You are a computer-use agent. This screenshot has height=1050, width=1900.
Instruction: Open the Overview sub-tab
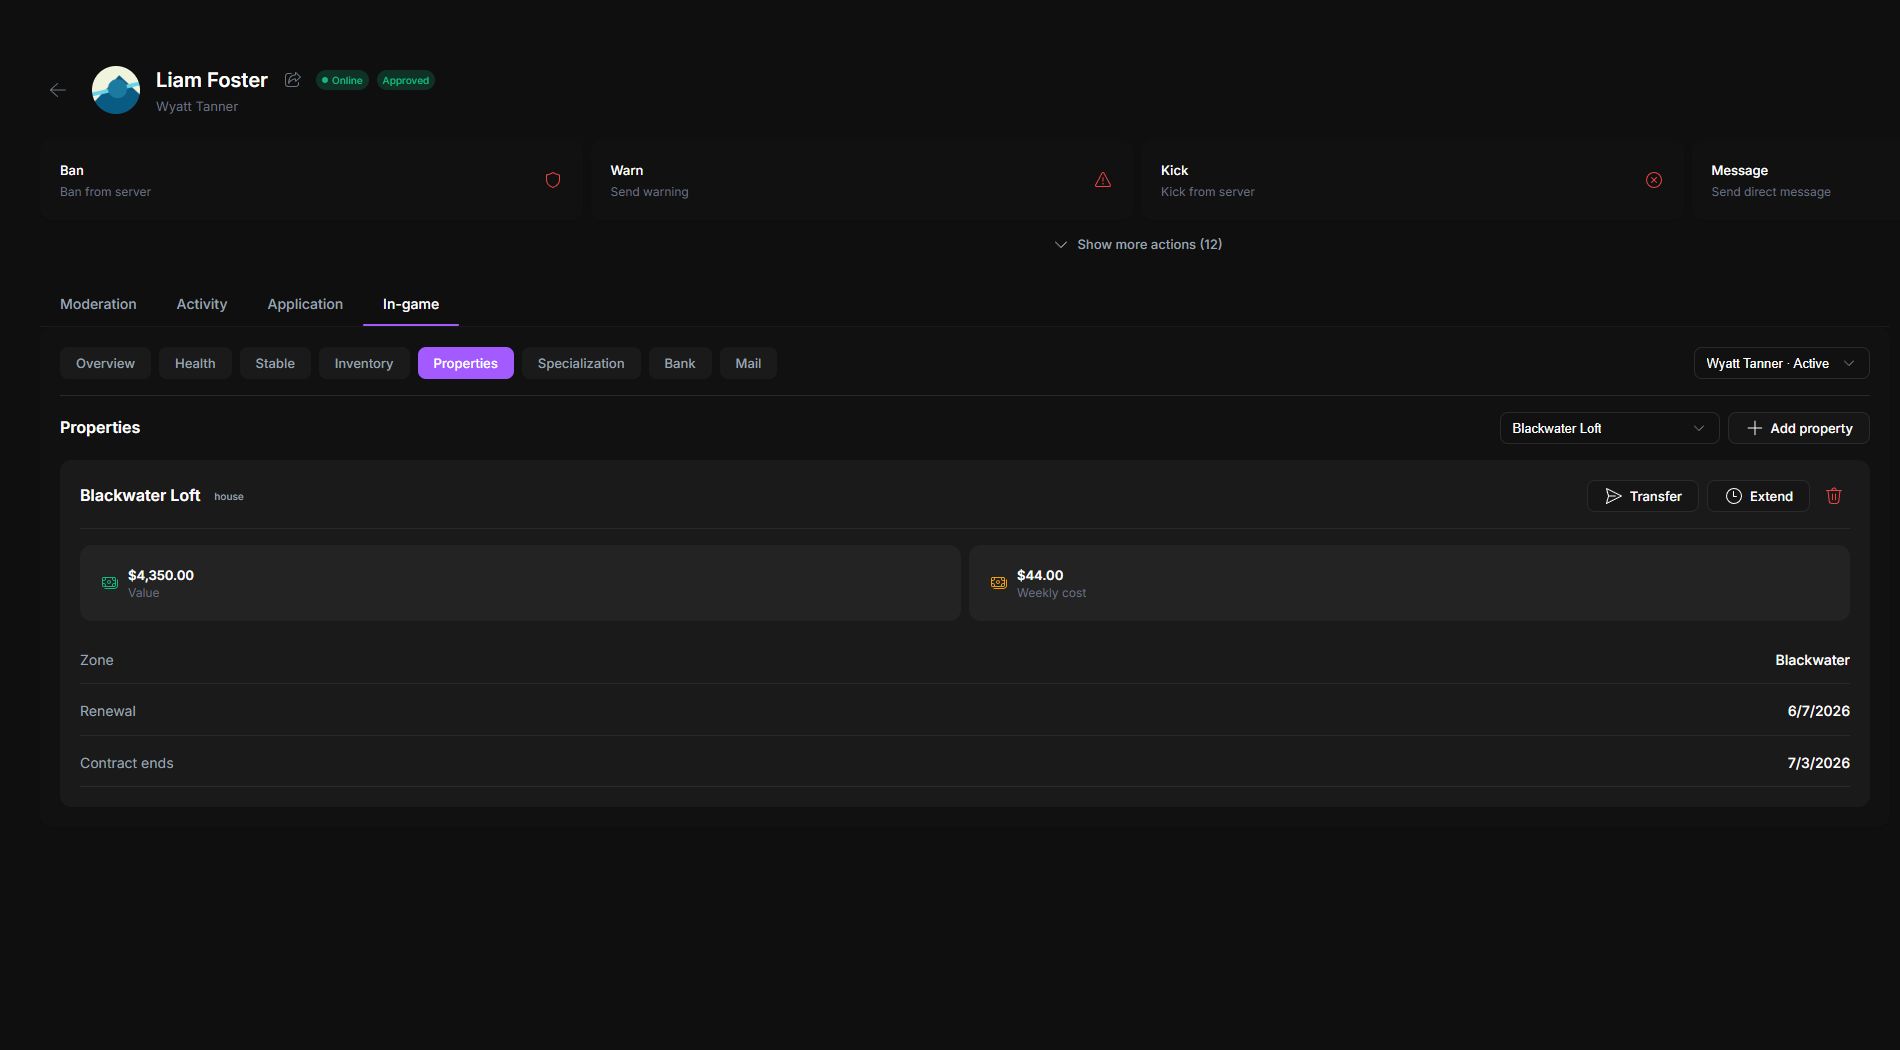tap(105, 363)
